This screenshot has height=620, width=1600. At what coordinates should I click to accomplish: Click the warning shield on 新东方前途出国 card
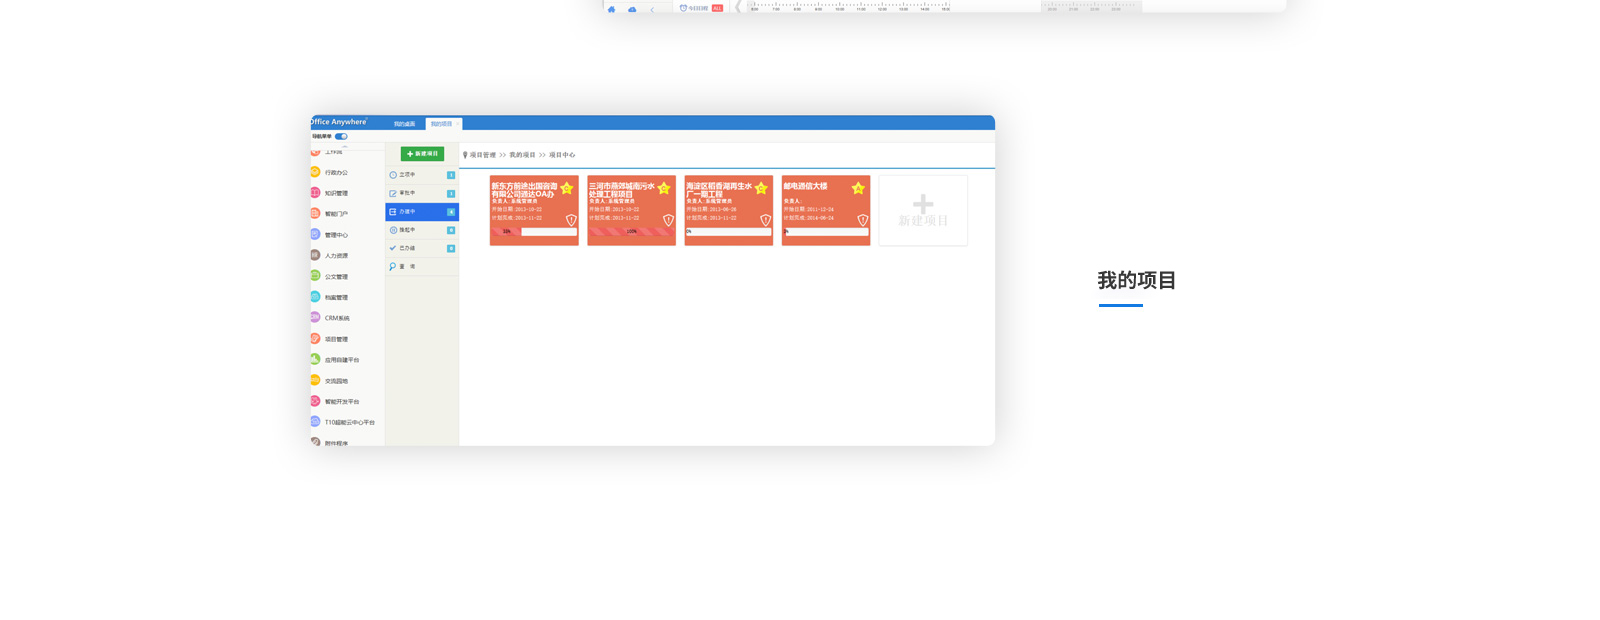(x=571, y=220)
